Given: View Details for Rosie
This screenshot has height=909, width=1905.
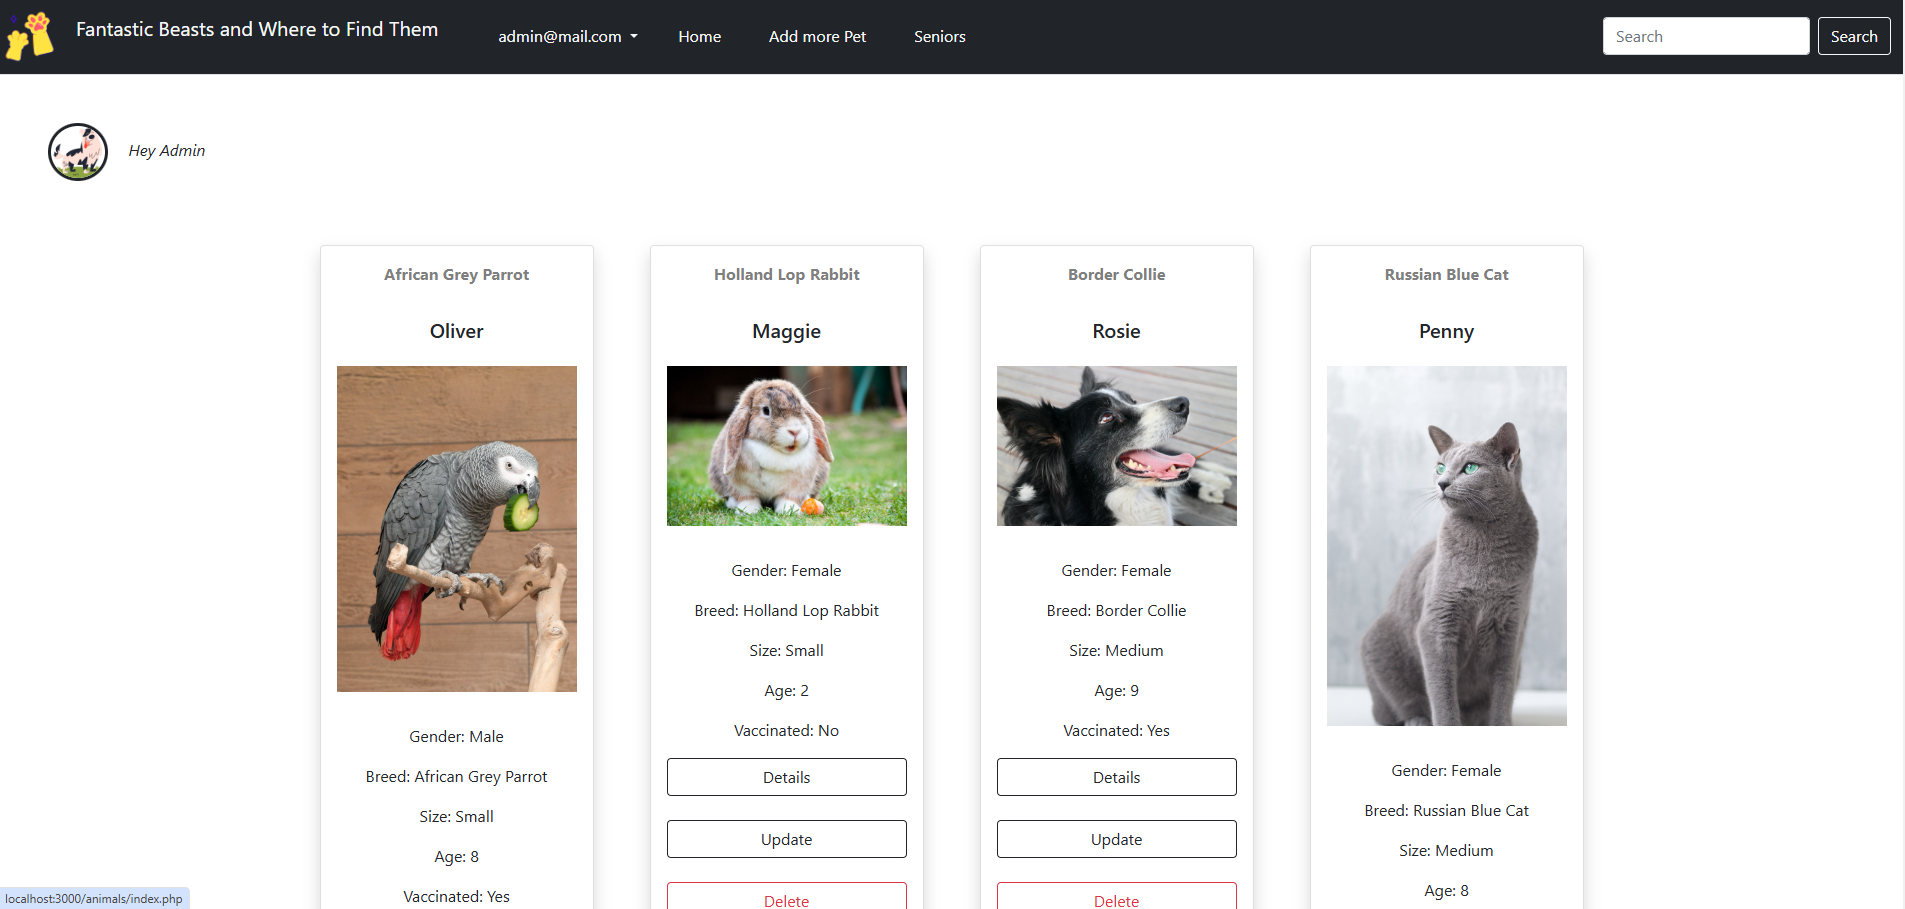Looking at the screenshot, I should [x=1117, y=777].
